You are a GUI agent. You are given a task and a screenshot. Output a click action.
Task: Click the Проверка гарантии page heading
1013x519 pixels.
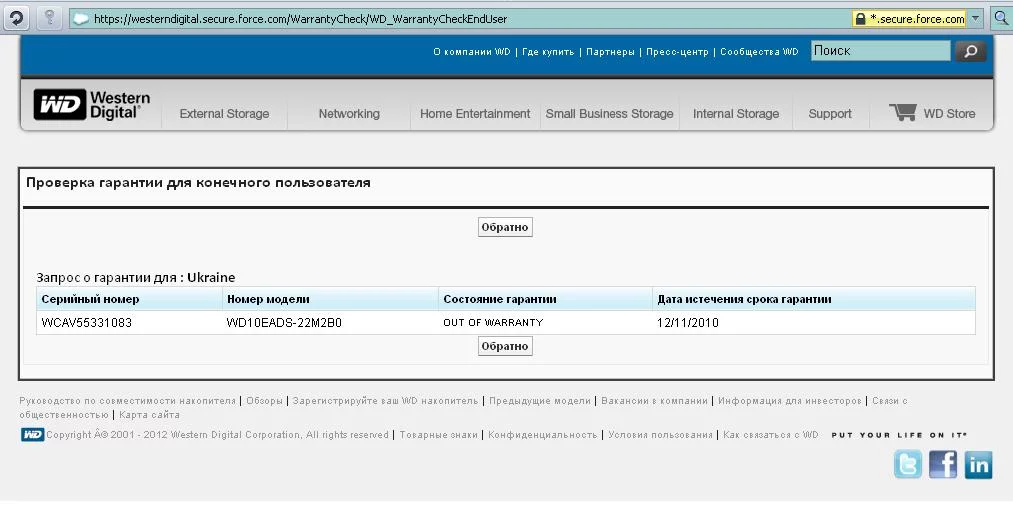point(198,183)
